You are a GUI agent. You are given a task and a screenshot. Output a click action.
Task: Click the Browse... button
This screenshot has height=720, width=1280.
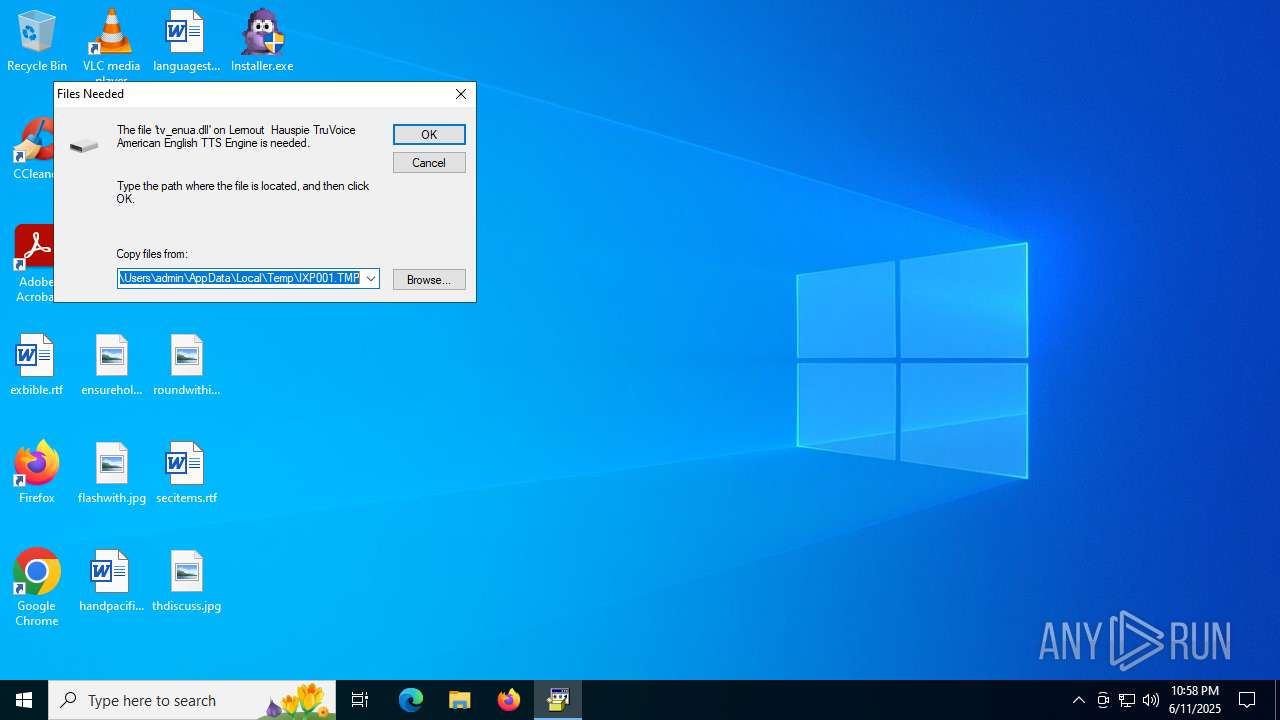(x=429, y=279)
